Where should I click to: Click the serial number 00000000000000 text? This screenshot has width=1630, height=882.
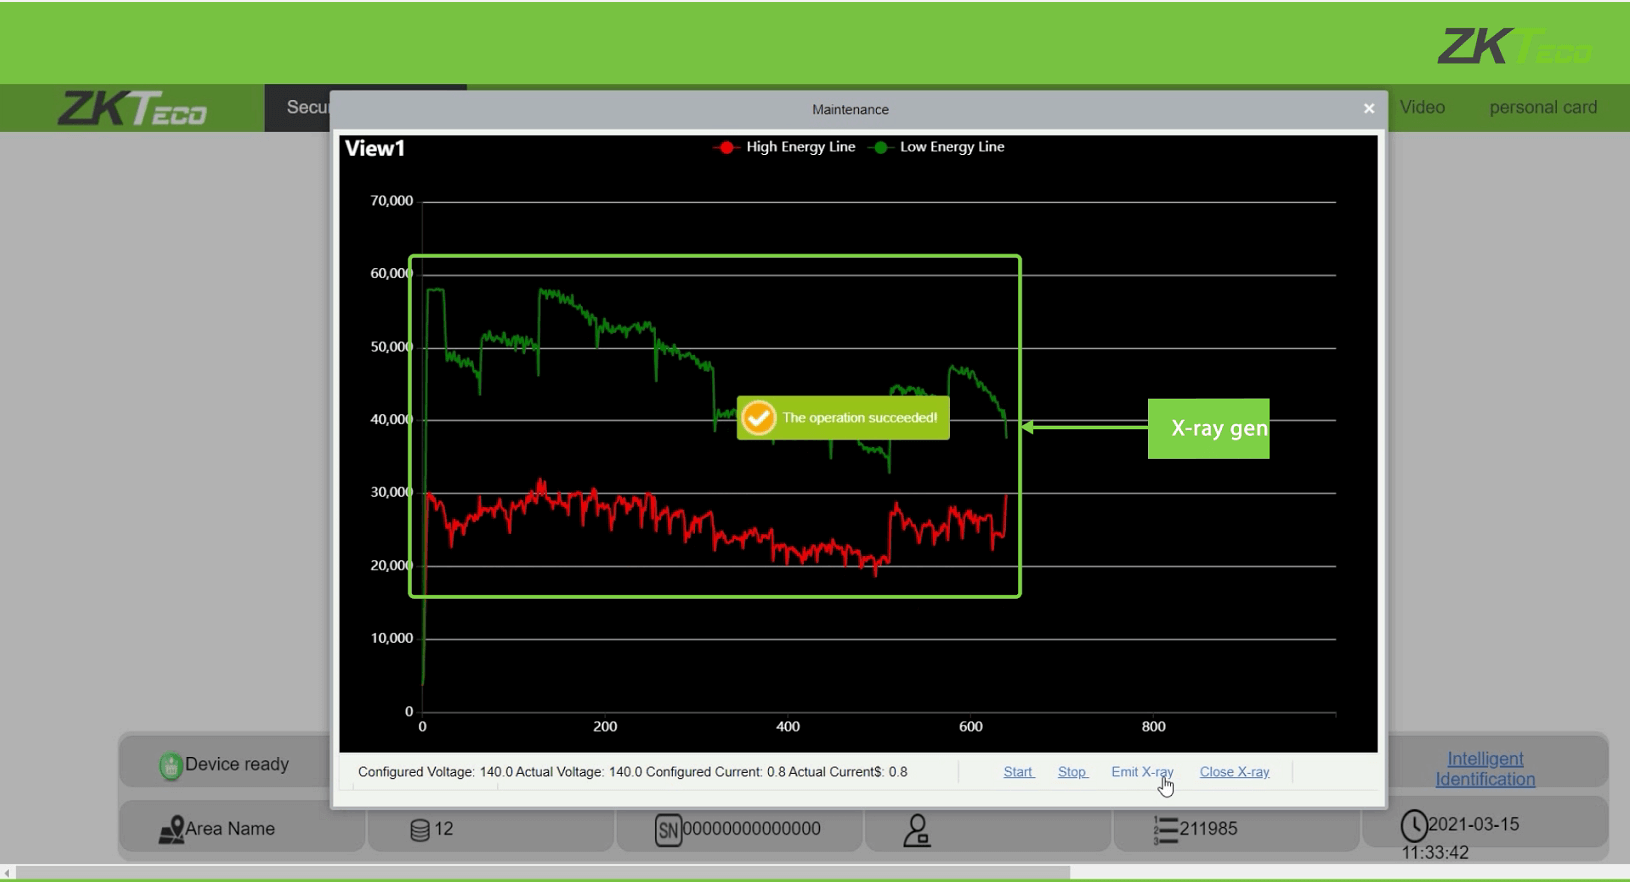pos(751,829)
